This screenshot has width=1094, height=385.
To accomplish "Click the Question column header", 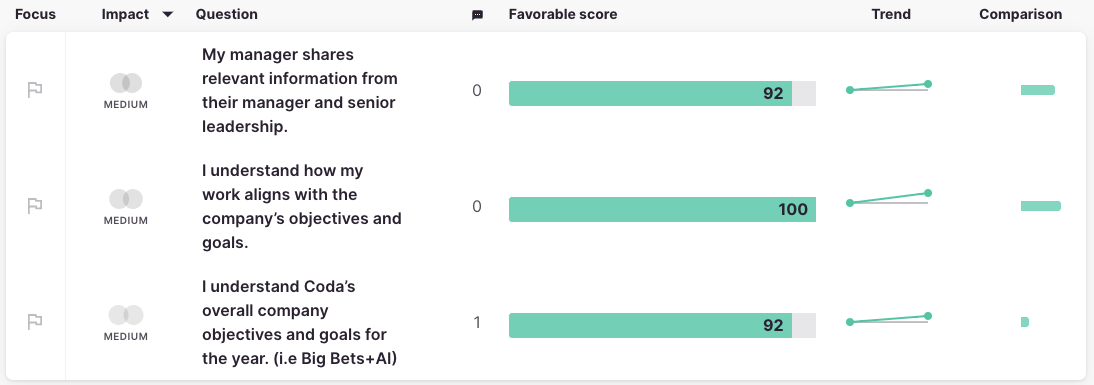I will [227, 14].
